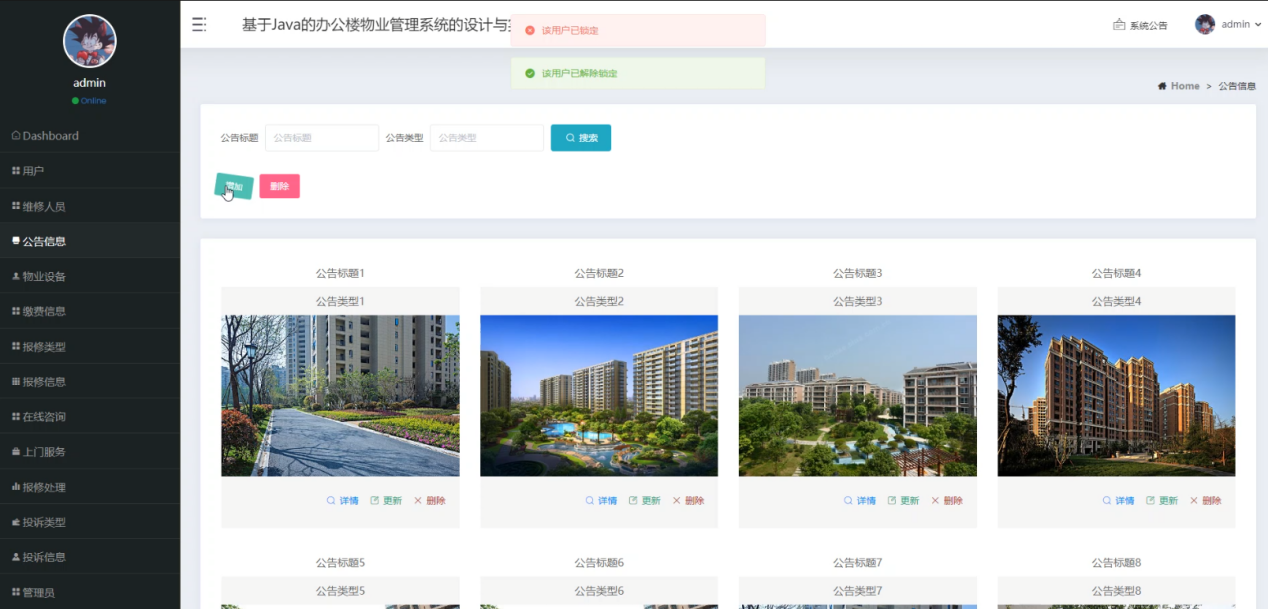1268x609 pixels.
Task: Click the 公告标题1 card title text
Action: (340, 273)
